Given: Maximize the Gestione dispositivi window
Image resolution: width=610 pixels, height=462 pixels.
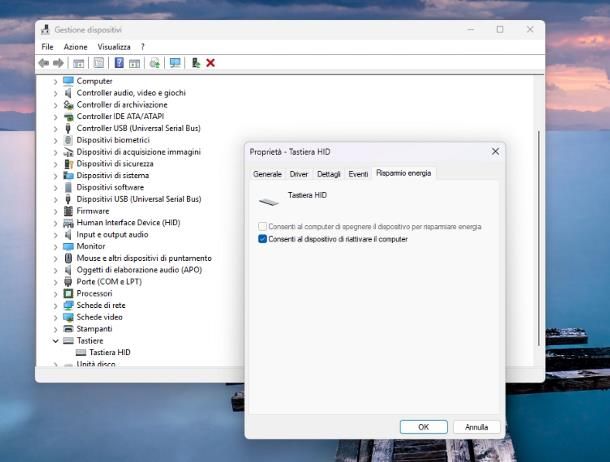Looking at the screenshot, I should tap(500, 30).
